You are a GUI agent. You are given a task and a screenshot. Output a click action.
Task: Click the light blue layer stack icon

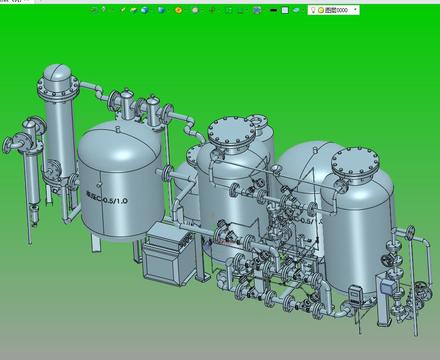tap(296, 10)
